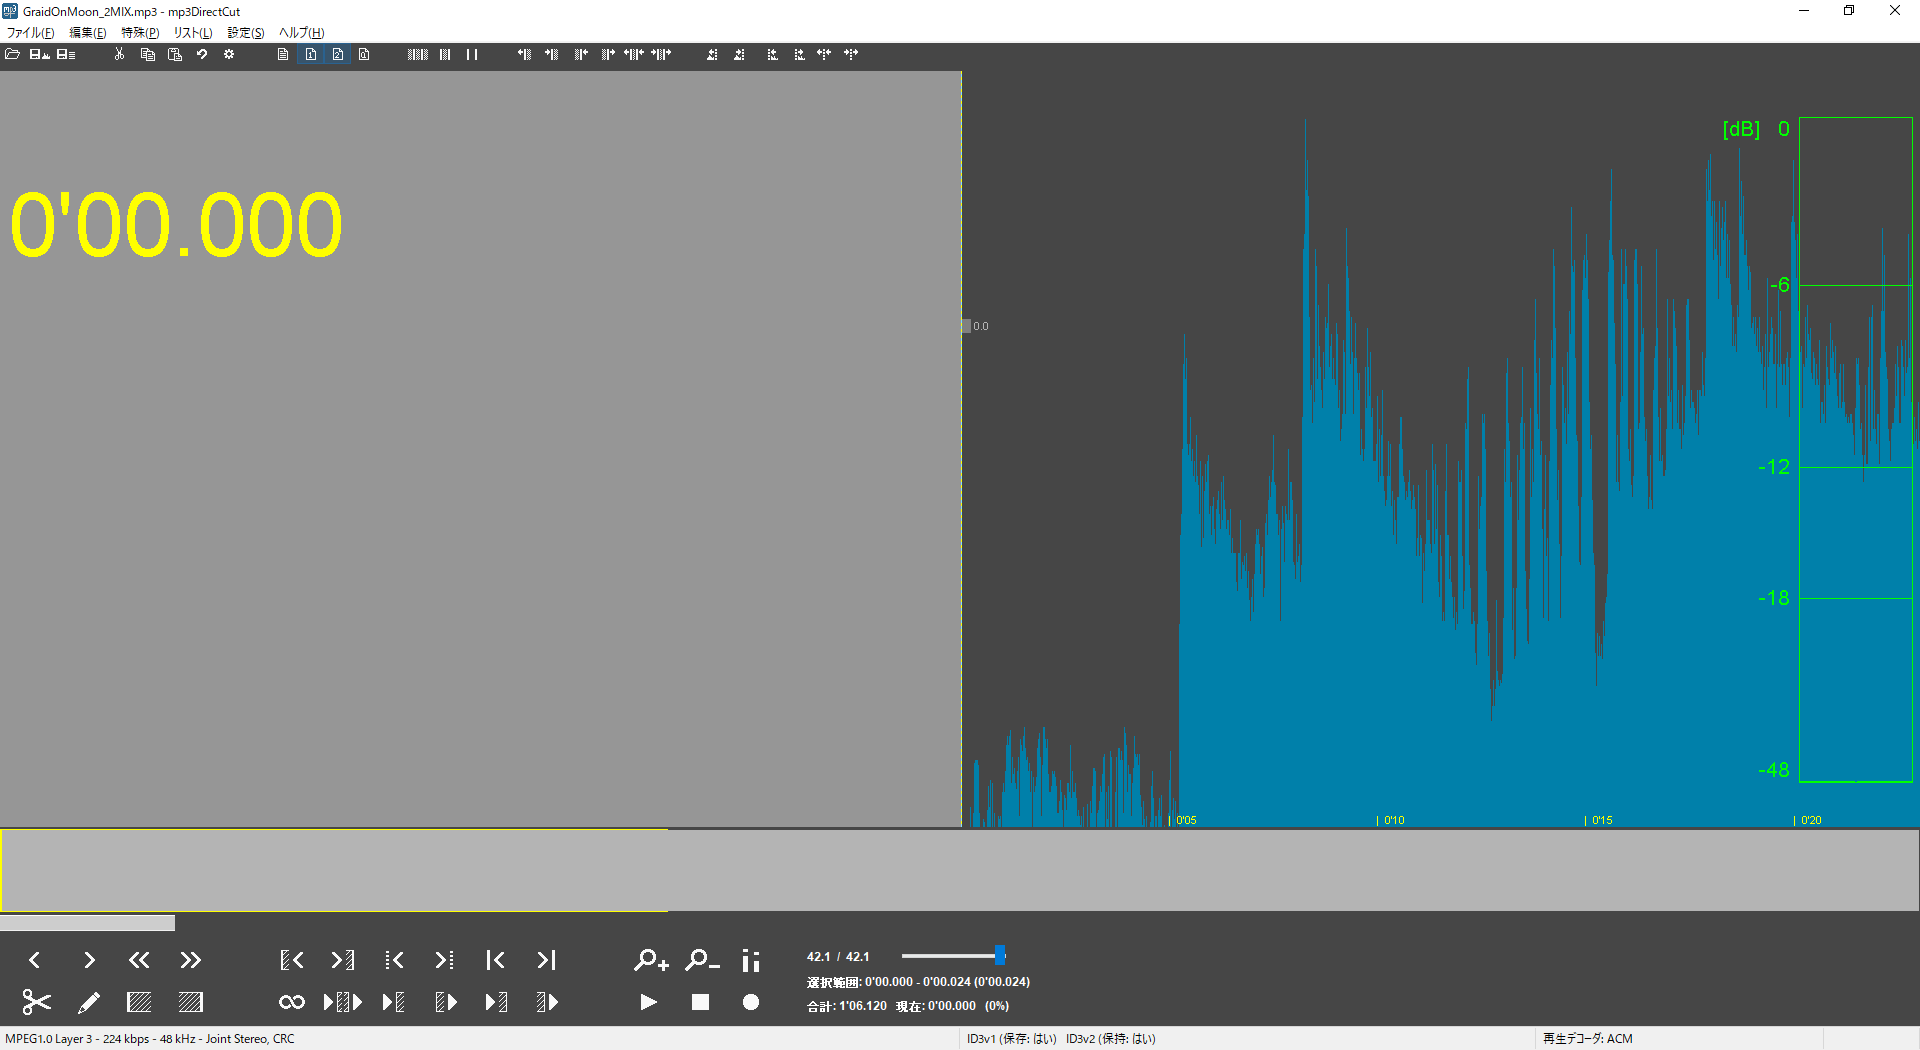
Task: Click the copy icon in the top toolbar
Action: click(147, 55)
